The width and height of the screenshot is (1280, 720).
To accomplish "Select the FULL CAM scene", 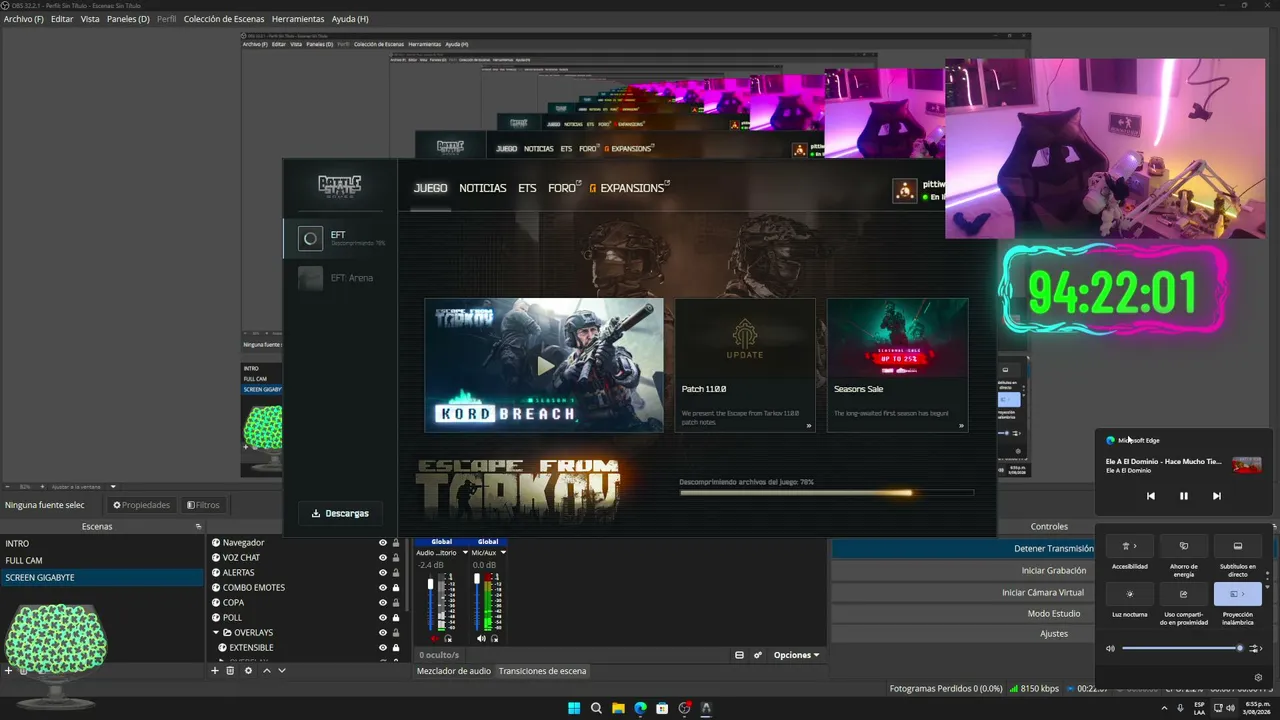I will (101, 560).
